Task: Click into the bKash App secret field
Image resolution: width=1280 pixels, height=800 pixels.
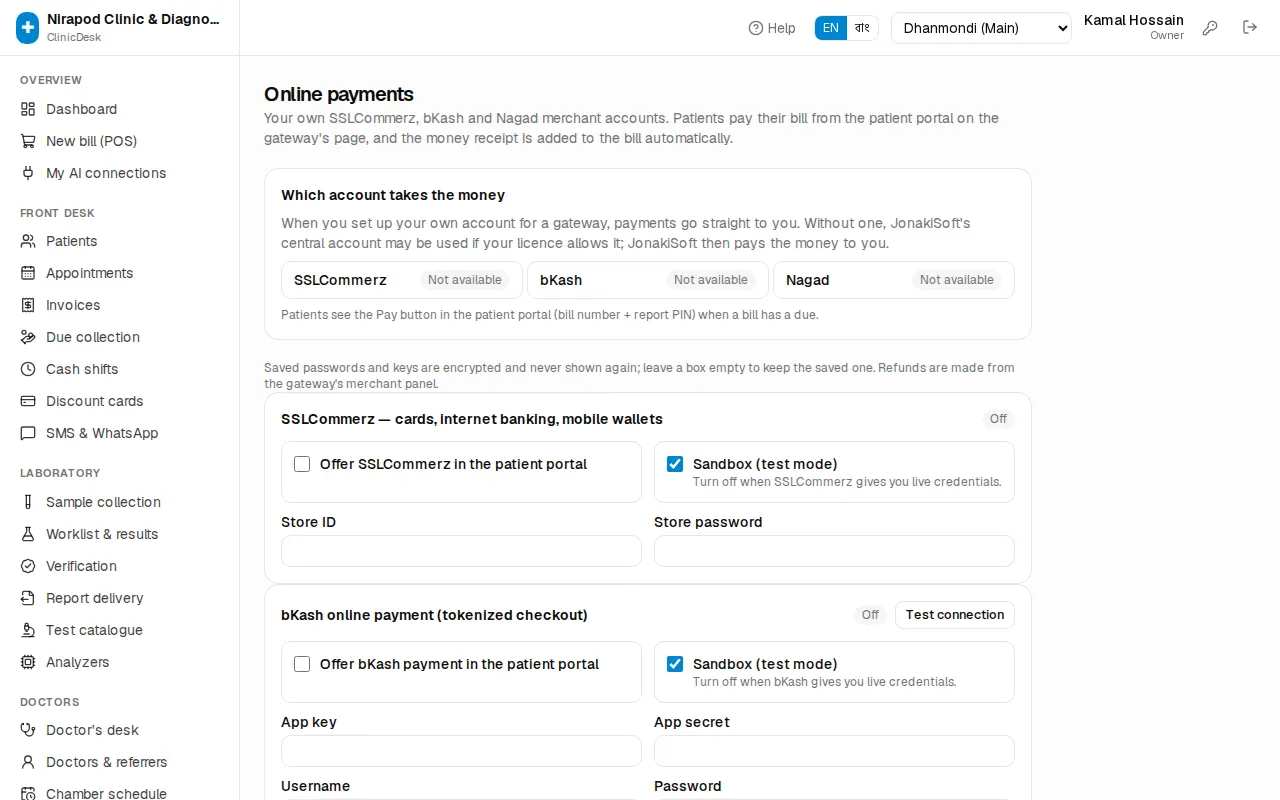Action: 834,751
